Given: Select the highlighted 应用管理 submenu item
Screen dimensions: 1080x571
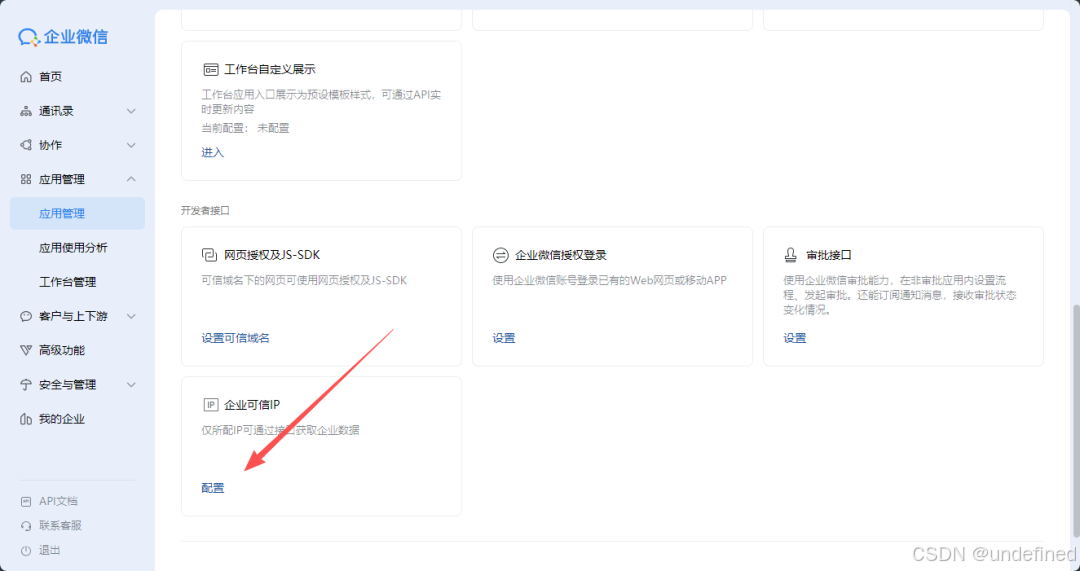Looking at the screenshot, I should pyautogui.click(x=77, y=214).
